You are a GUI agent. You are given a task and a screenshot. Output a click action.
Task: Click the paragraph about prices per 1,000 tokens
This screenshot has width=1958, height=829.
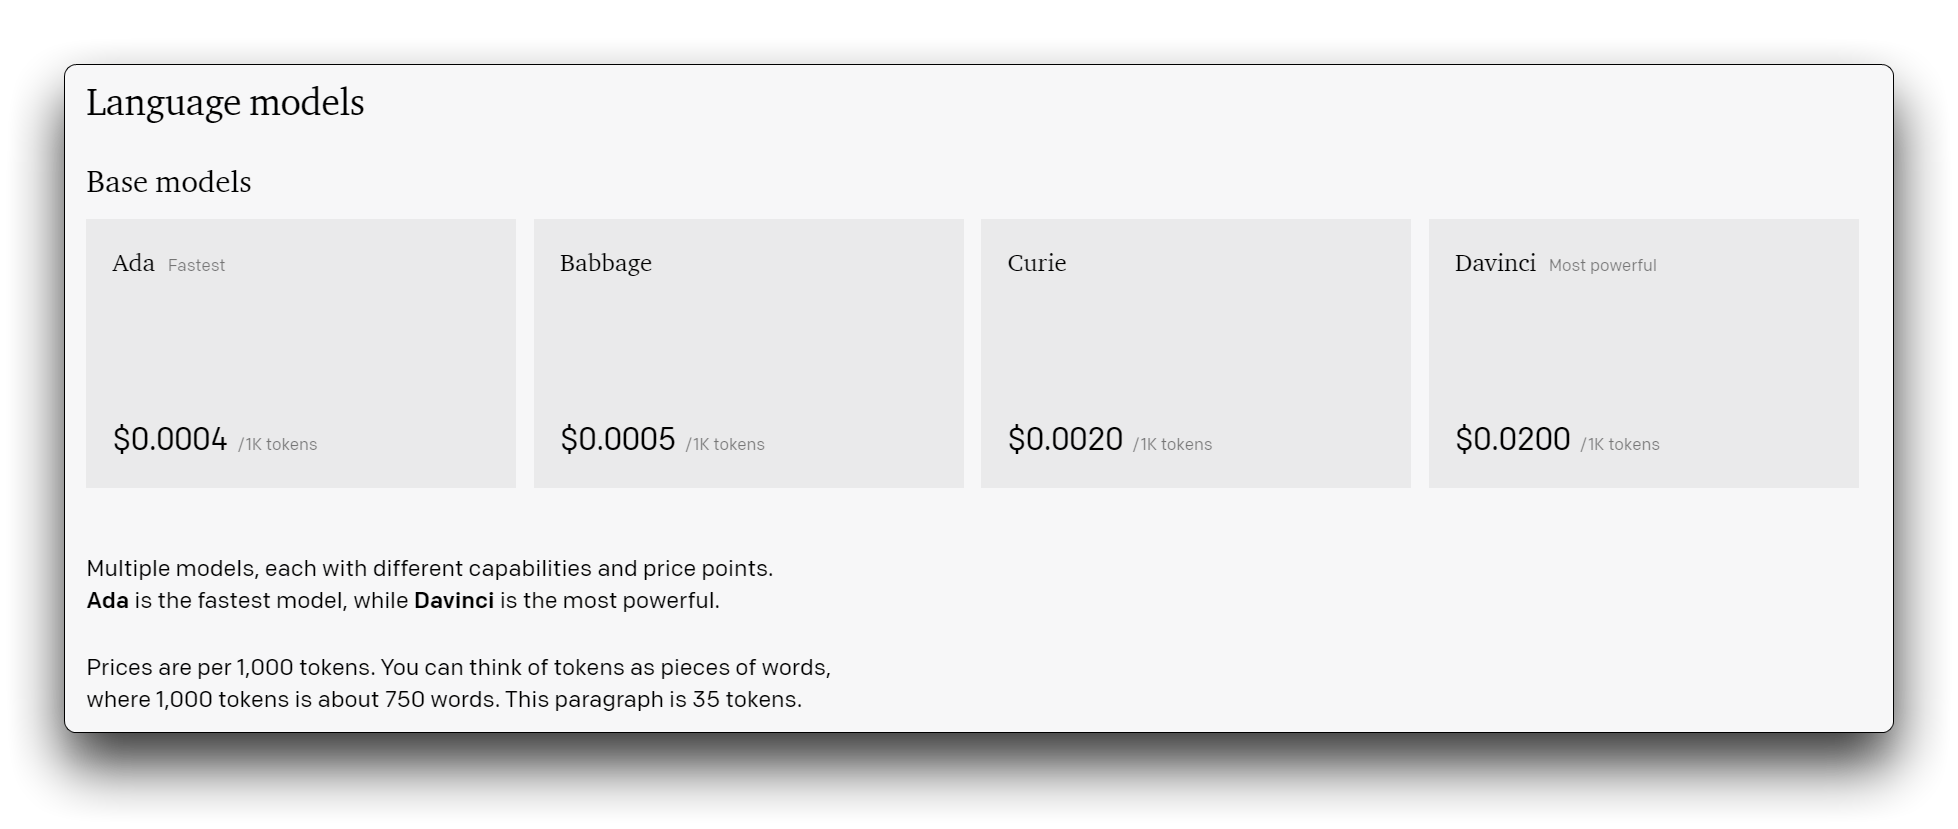(x=459, y=683)
